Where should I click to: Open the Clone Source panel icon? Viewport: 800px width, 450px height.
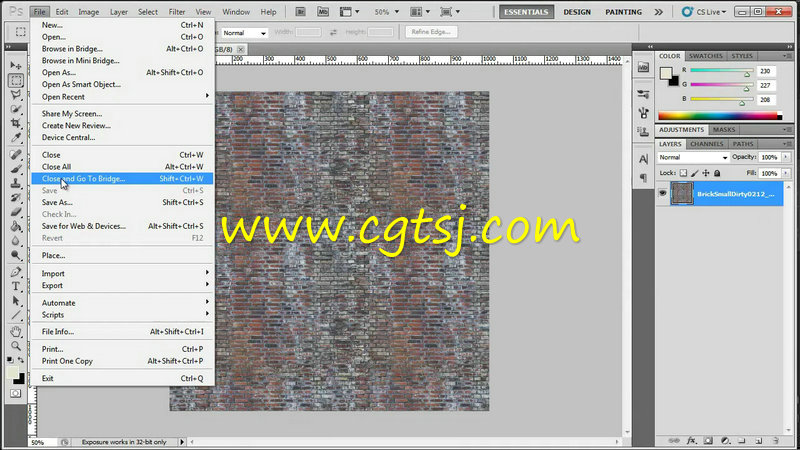(643, 132)
